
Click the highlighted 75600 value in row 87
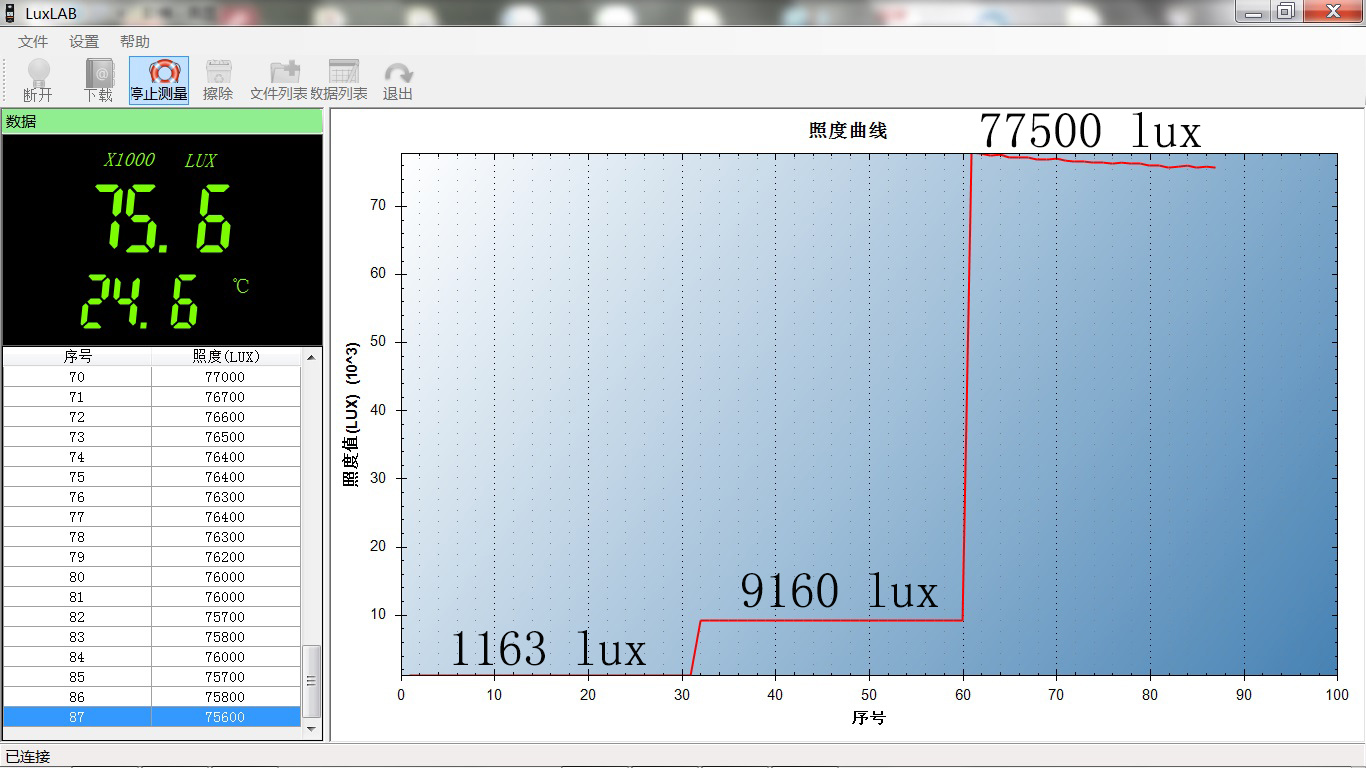pos(225,717)
